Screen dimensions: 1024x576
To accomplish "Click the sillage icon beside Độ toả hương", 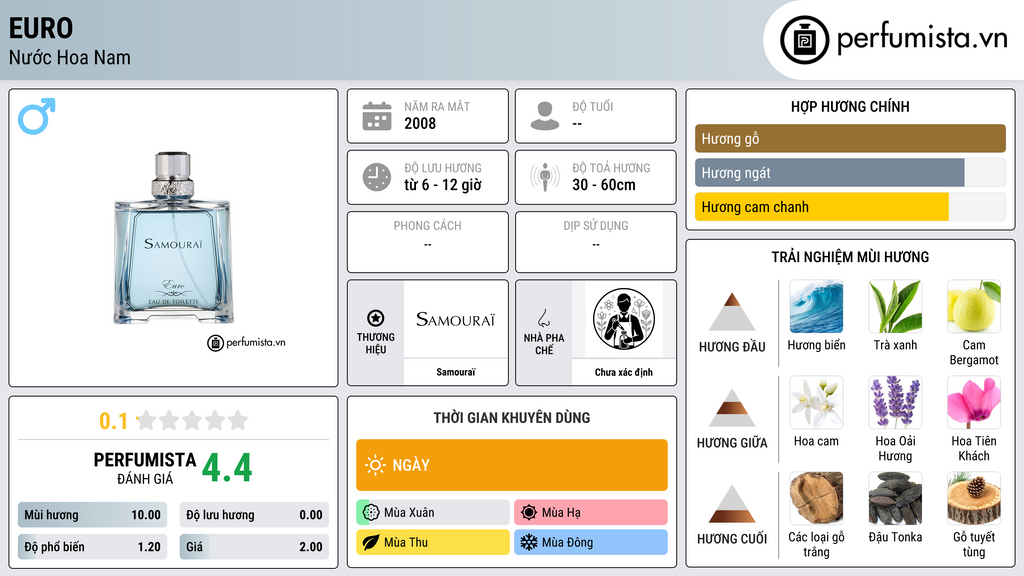I will (x=545, y=177).
